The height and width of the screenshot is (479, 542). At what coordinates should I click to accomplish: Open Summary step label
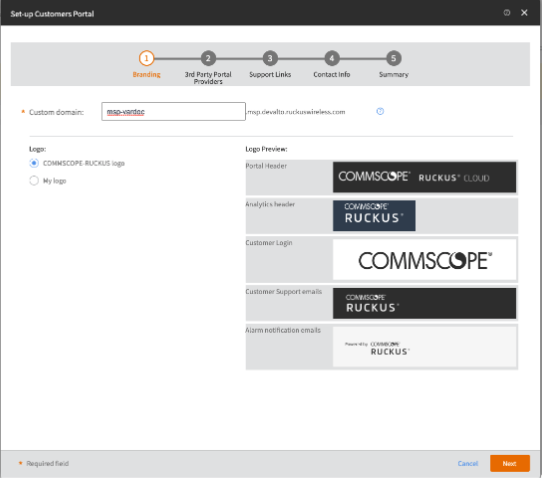click(393, 74)
